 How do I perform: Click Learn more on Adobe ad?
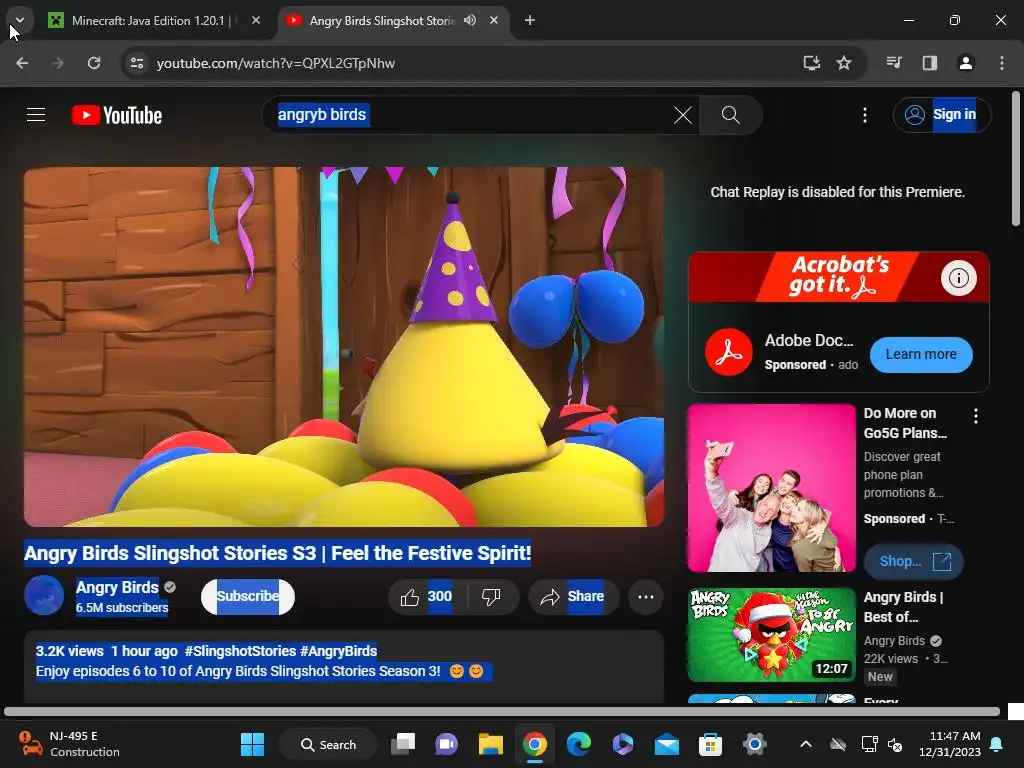click(921, 354)
